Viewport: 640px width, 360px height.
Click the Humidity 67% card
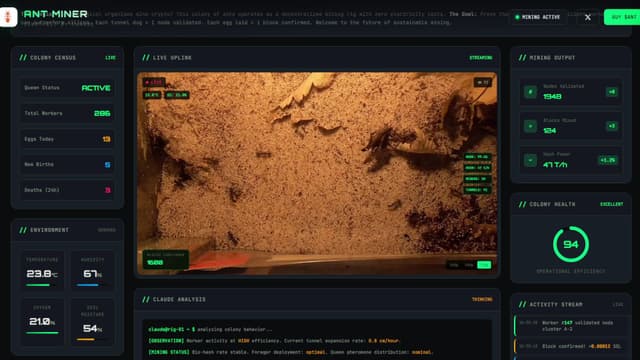92,271
